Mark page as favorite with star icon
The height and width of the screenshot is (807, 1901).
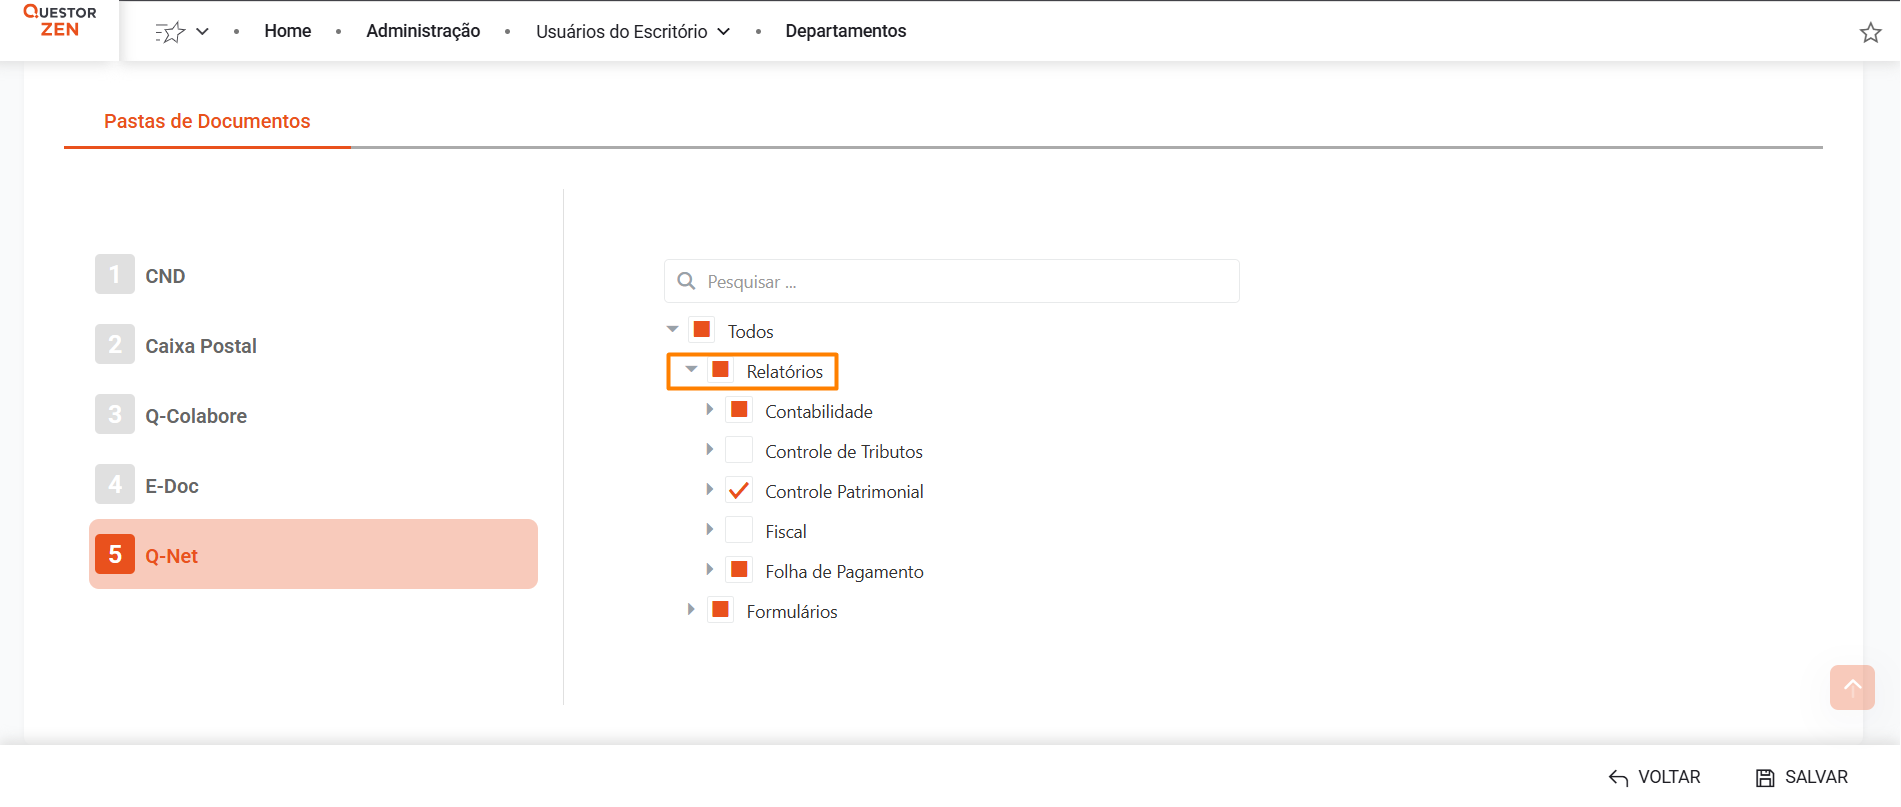(1870, 33)
